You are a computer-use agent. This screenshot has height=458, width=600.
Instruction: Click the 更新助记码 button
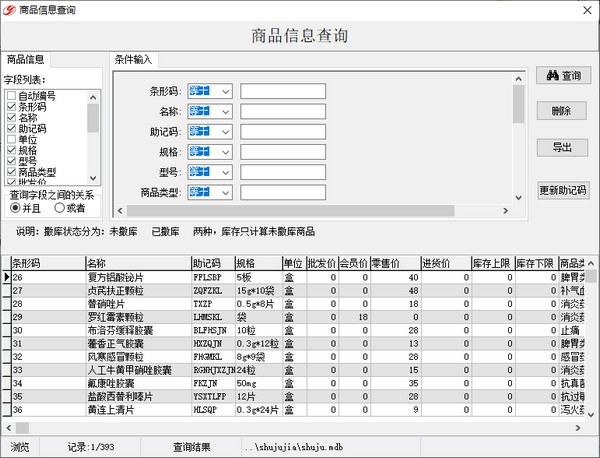(x=563, y=190)
